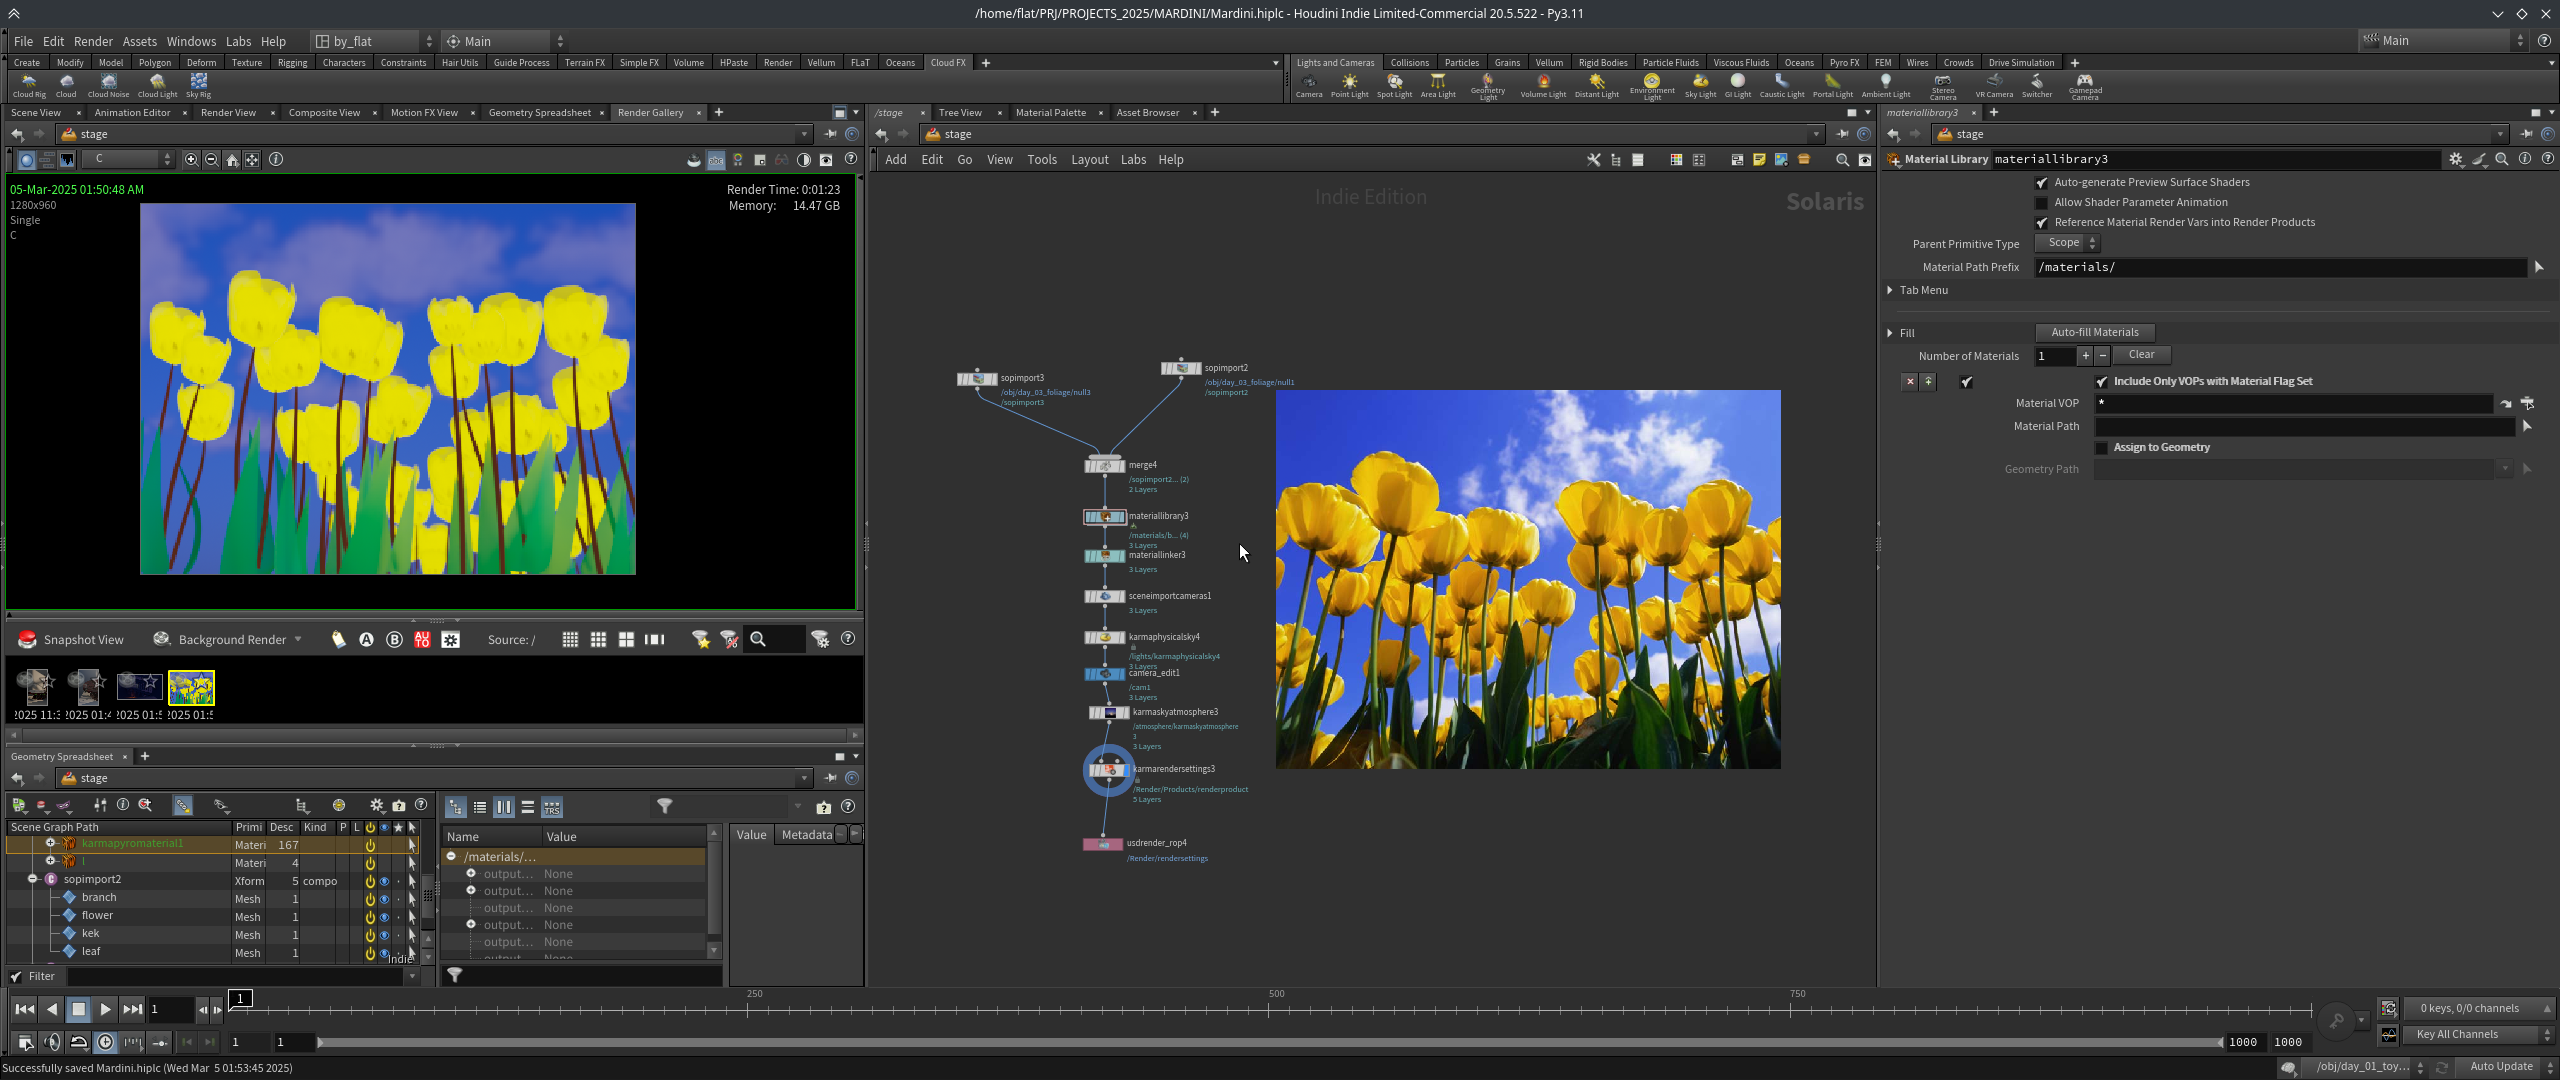Viewport: 2560px width, 1080px height.
Task: Click the materiallibrary3 node in the network
Action: click(x=1105, y=517)
